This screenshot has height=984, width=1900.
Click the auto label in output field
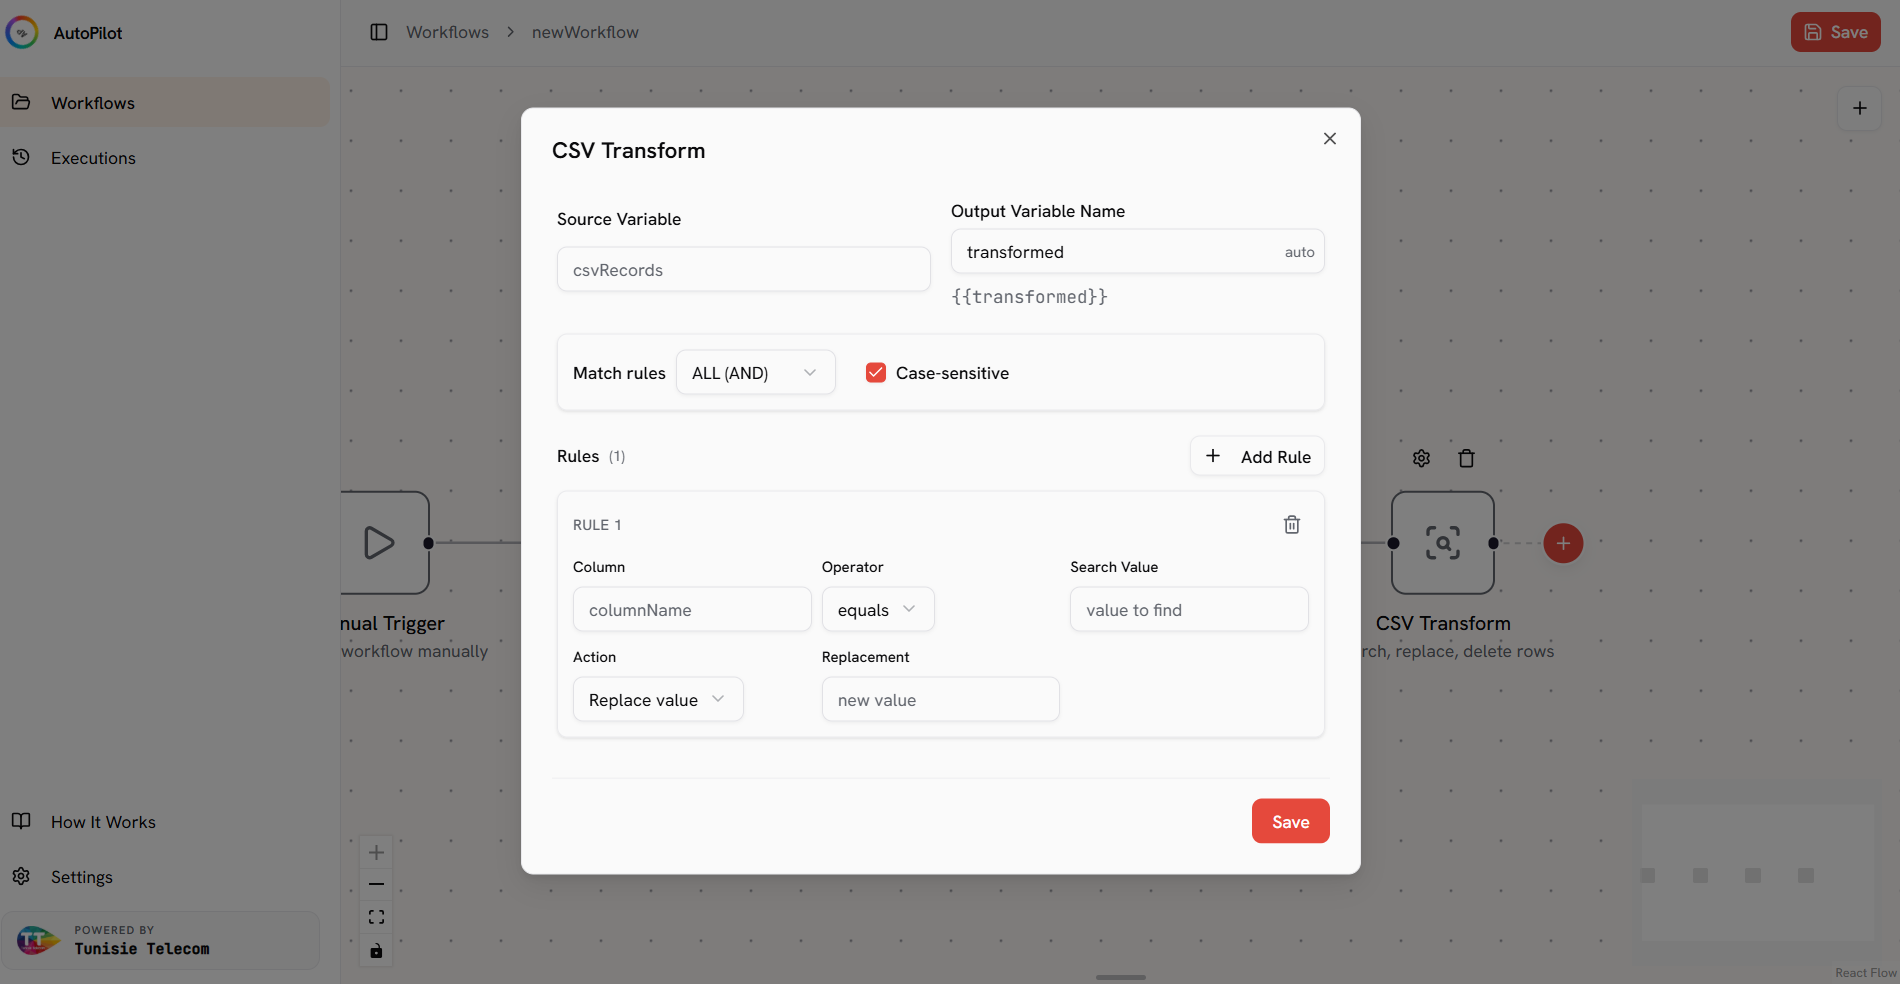(x=1299, y=252)
